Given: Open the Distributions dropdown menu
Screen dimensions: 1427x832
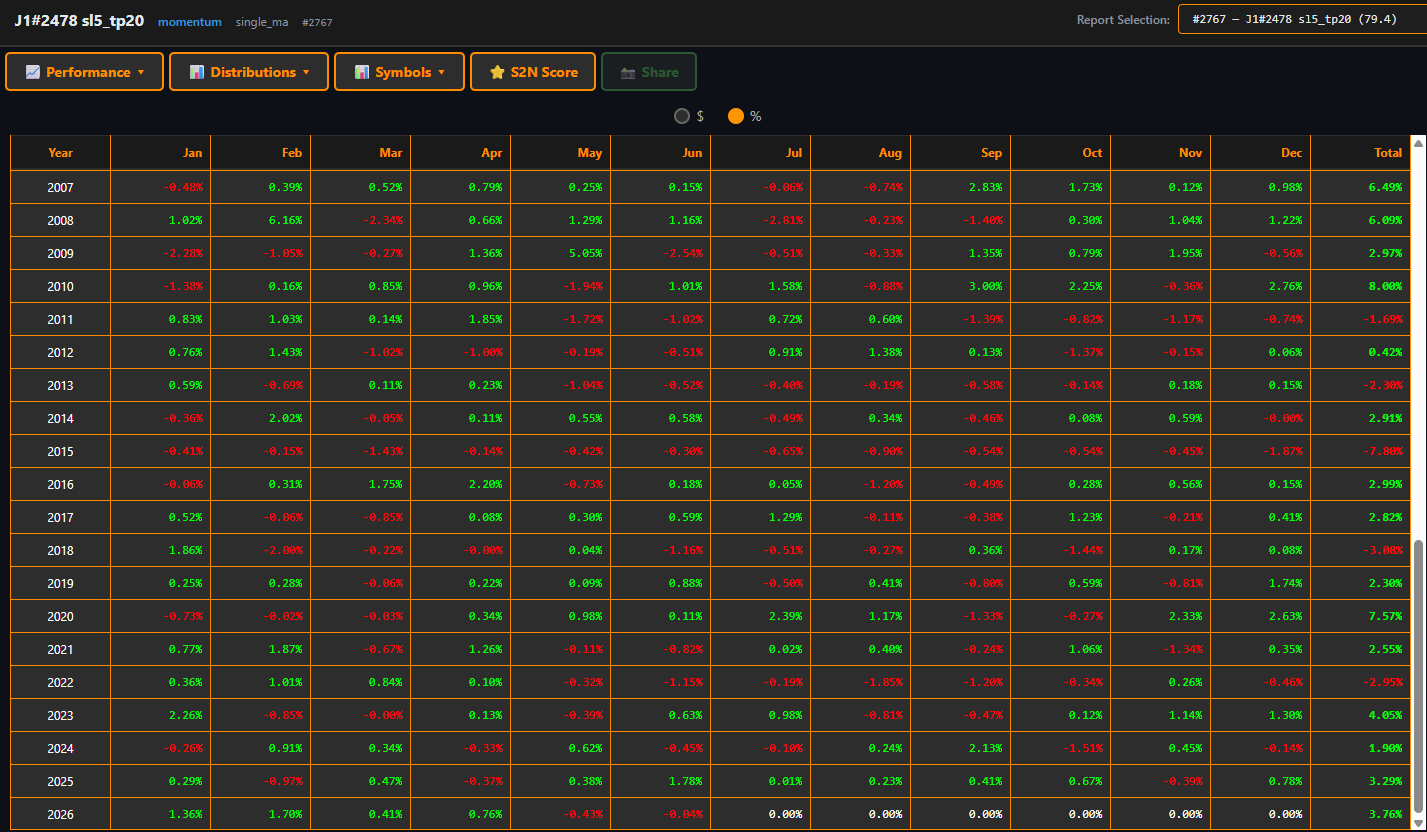Looking at the screenshot, I should (x=249, y=72).
